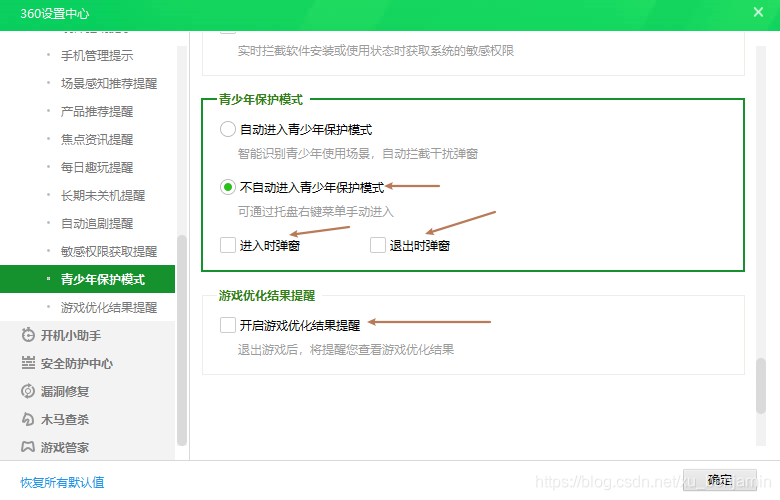Open 场景感知推荐提醒 settings item
Image resolution: width=780 pixels, height=500 pixels.
[x=88, y=83]
